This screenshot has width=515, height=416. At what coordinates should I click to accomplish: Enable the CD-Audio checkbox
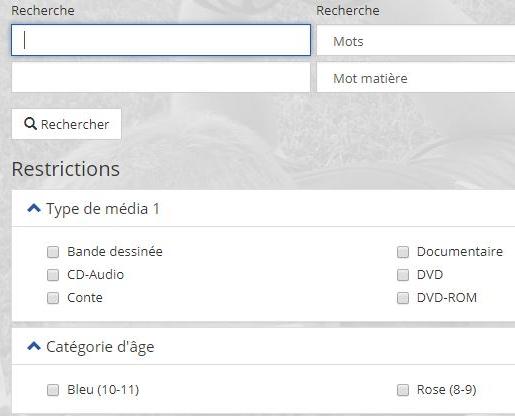point(53,275)
